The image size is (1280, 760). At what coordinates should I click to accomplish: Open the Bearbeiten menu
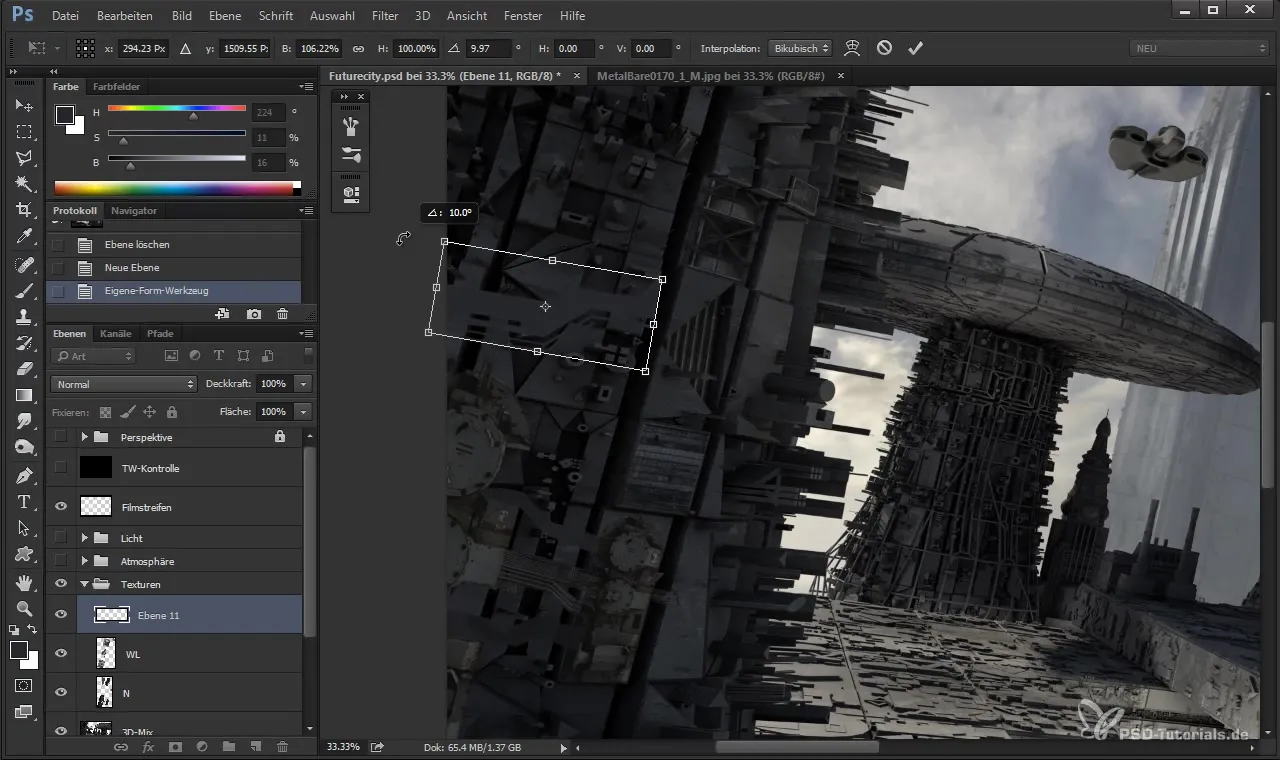pos(125,16)
